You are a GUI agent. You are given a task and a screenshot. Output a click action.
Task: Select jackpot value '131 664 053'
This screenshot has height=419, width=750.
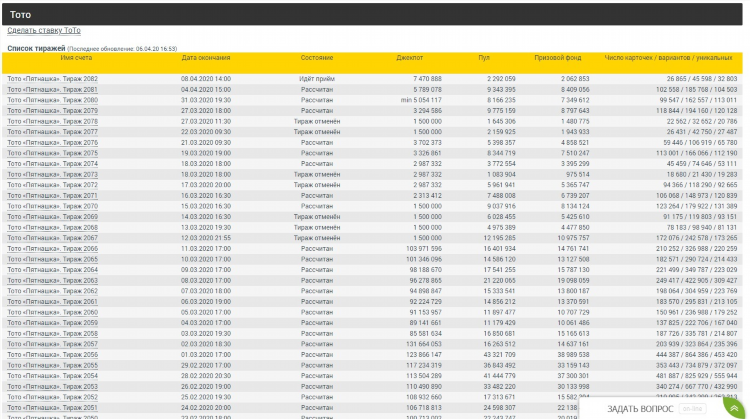(424, 344)
